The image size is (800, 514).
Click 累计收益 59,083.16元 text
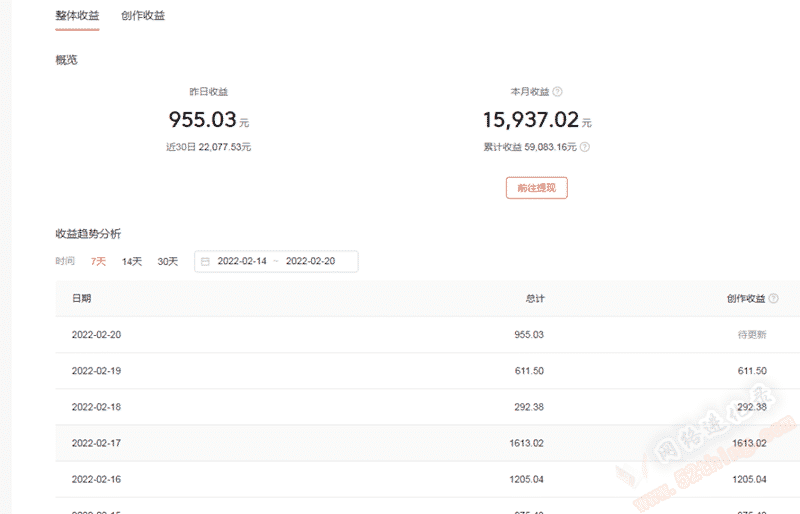click(530, 147)
